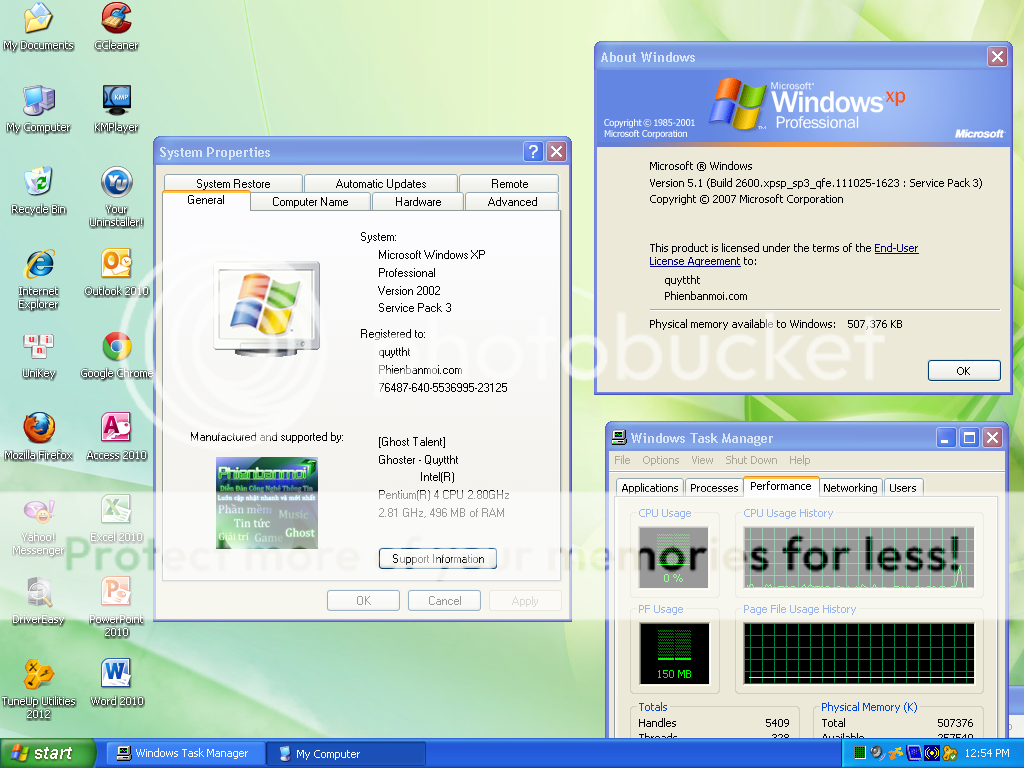
Task: Click OK in System Properties
Action: 363,601
